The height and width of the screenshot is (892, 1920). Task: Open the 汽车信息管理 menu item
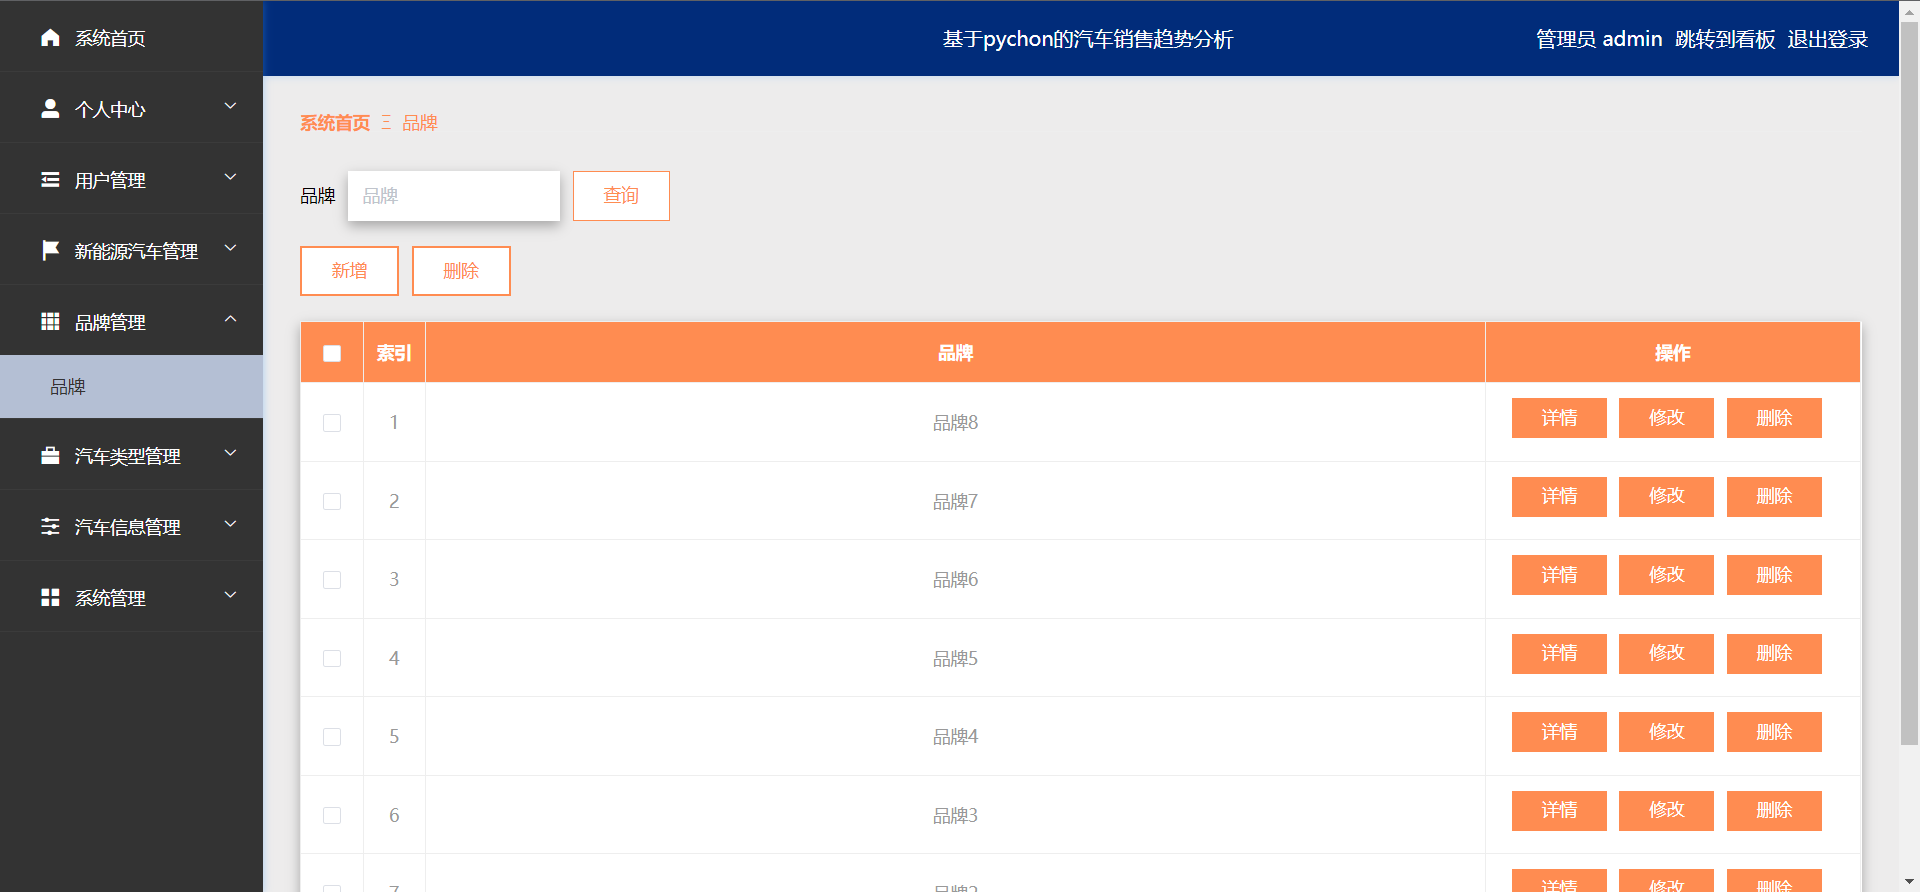click(131, 525)
